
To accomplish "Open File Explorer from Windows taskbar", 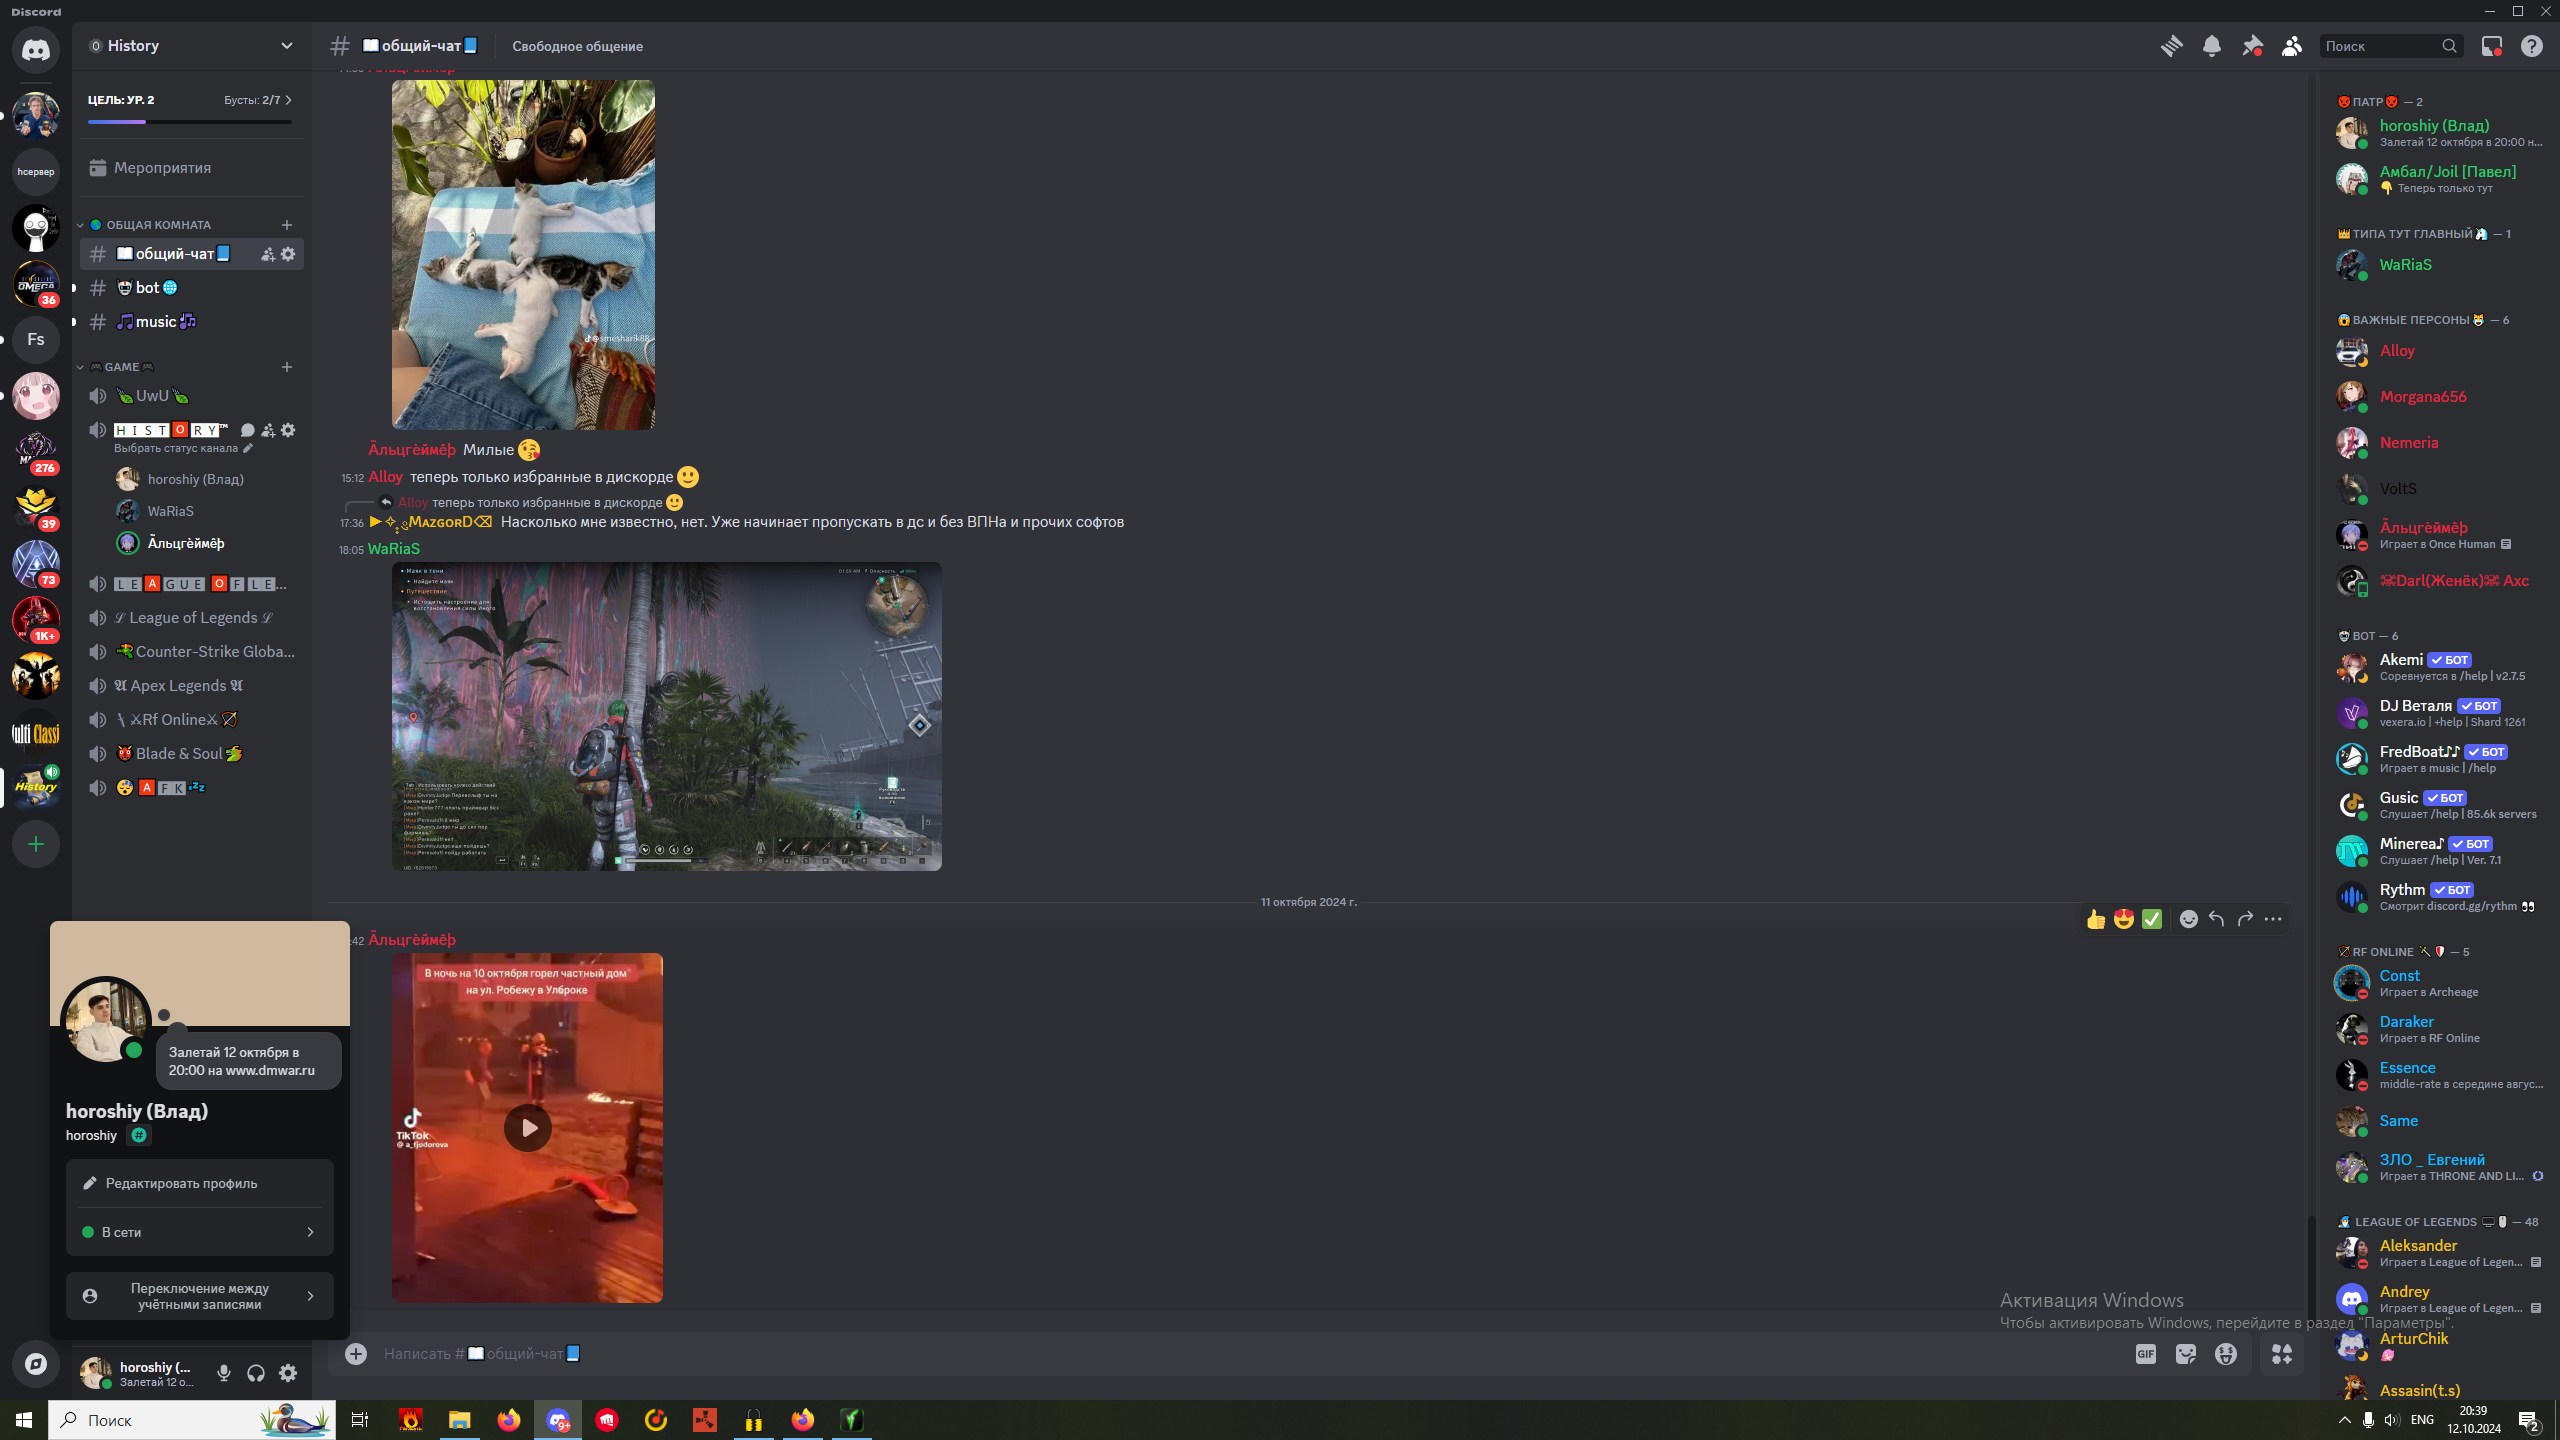I will (459, 1420).
